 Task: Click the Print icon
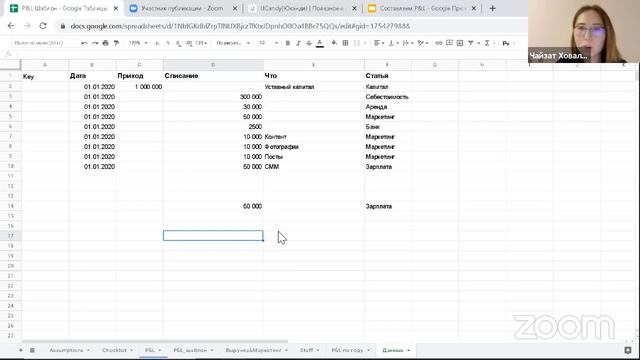(x=106, y=43)
